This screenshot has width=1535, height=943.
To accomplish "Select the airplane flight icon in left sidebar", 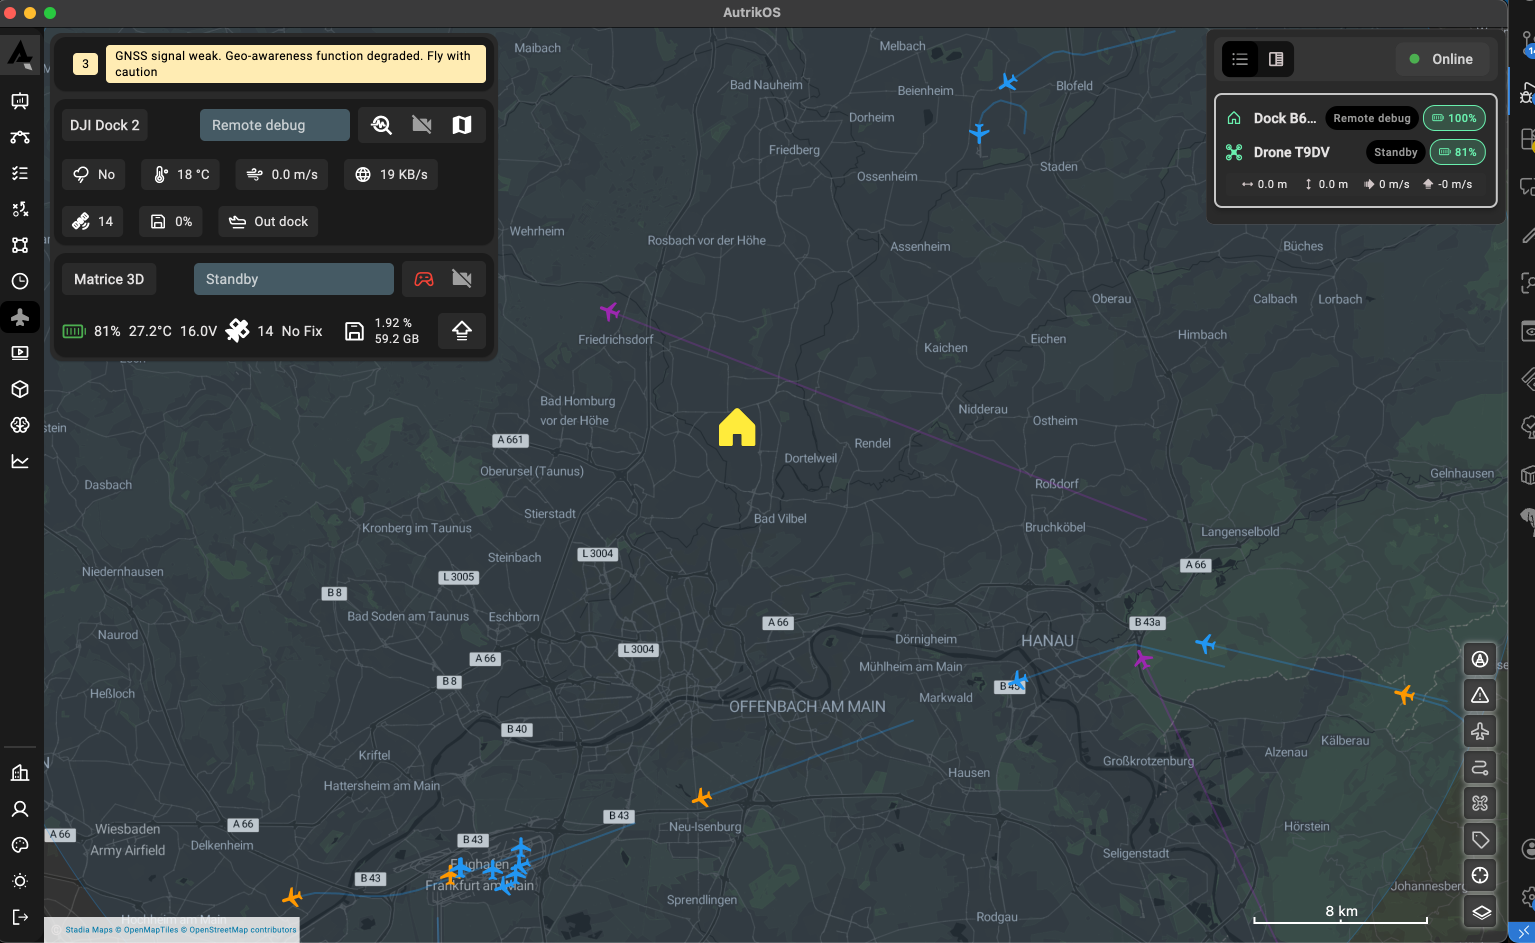I will point(20,317).
